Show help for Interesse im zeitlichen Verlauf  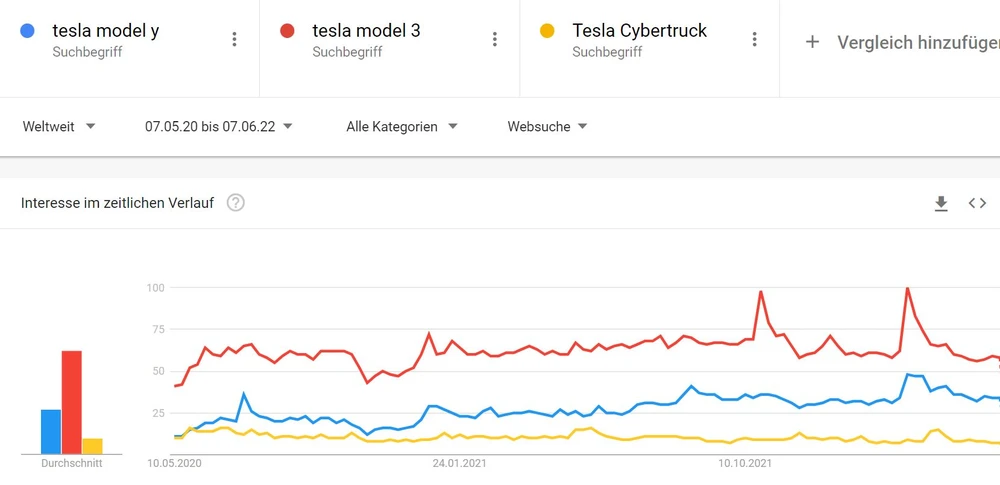(x=235, y=203)
